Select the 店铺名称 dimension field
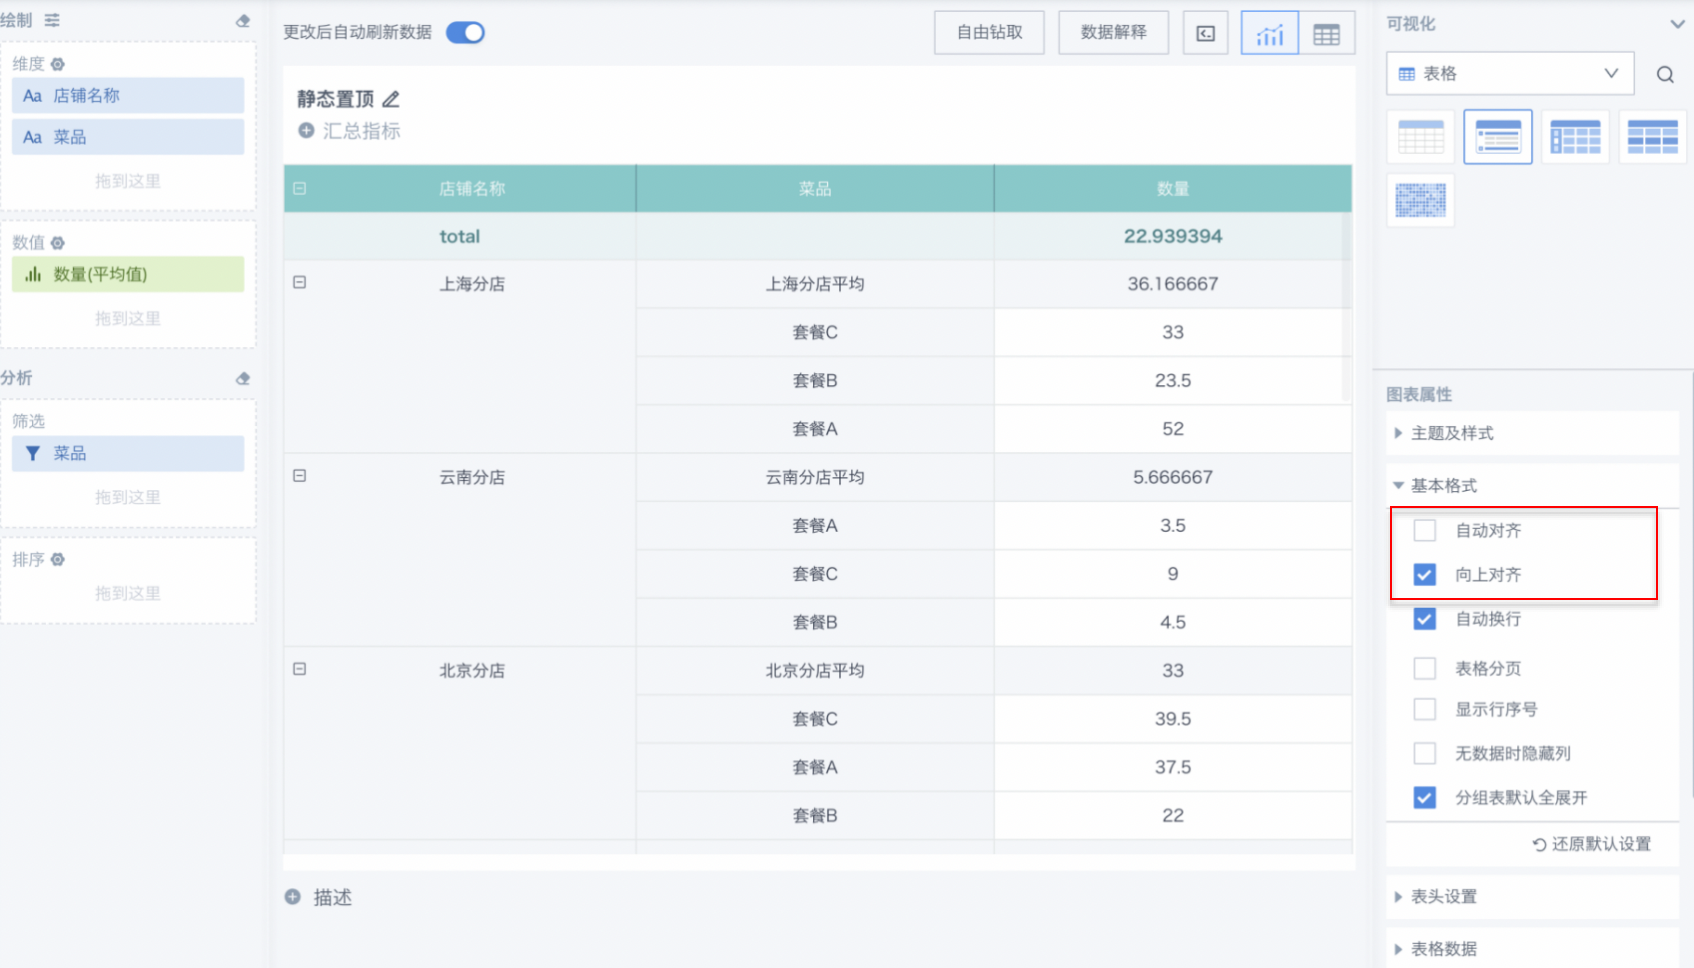This screenshot has height=968, width=1694. point(128,96)
